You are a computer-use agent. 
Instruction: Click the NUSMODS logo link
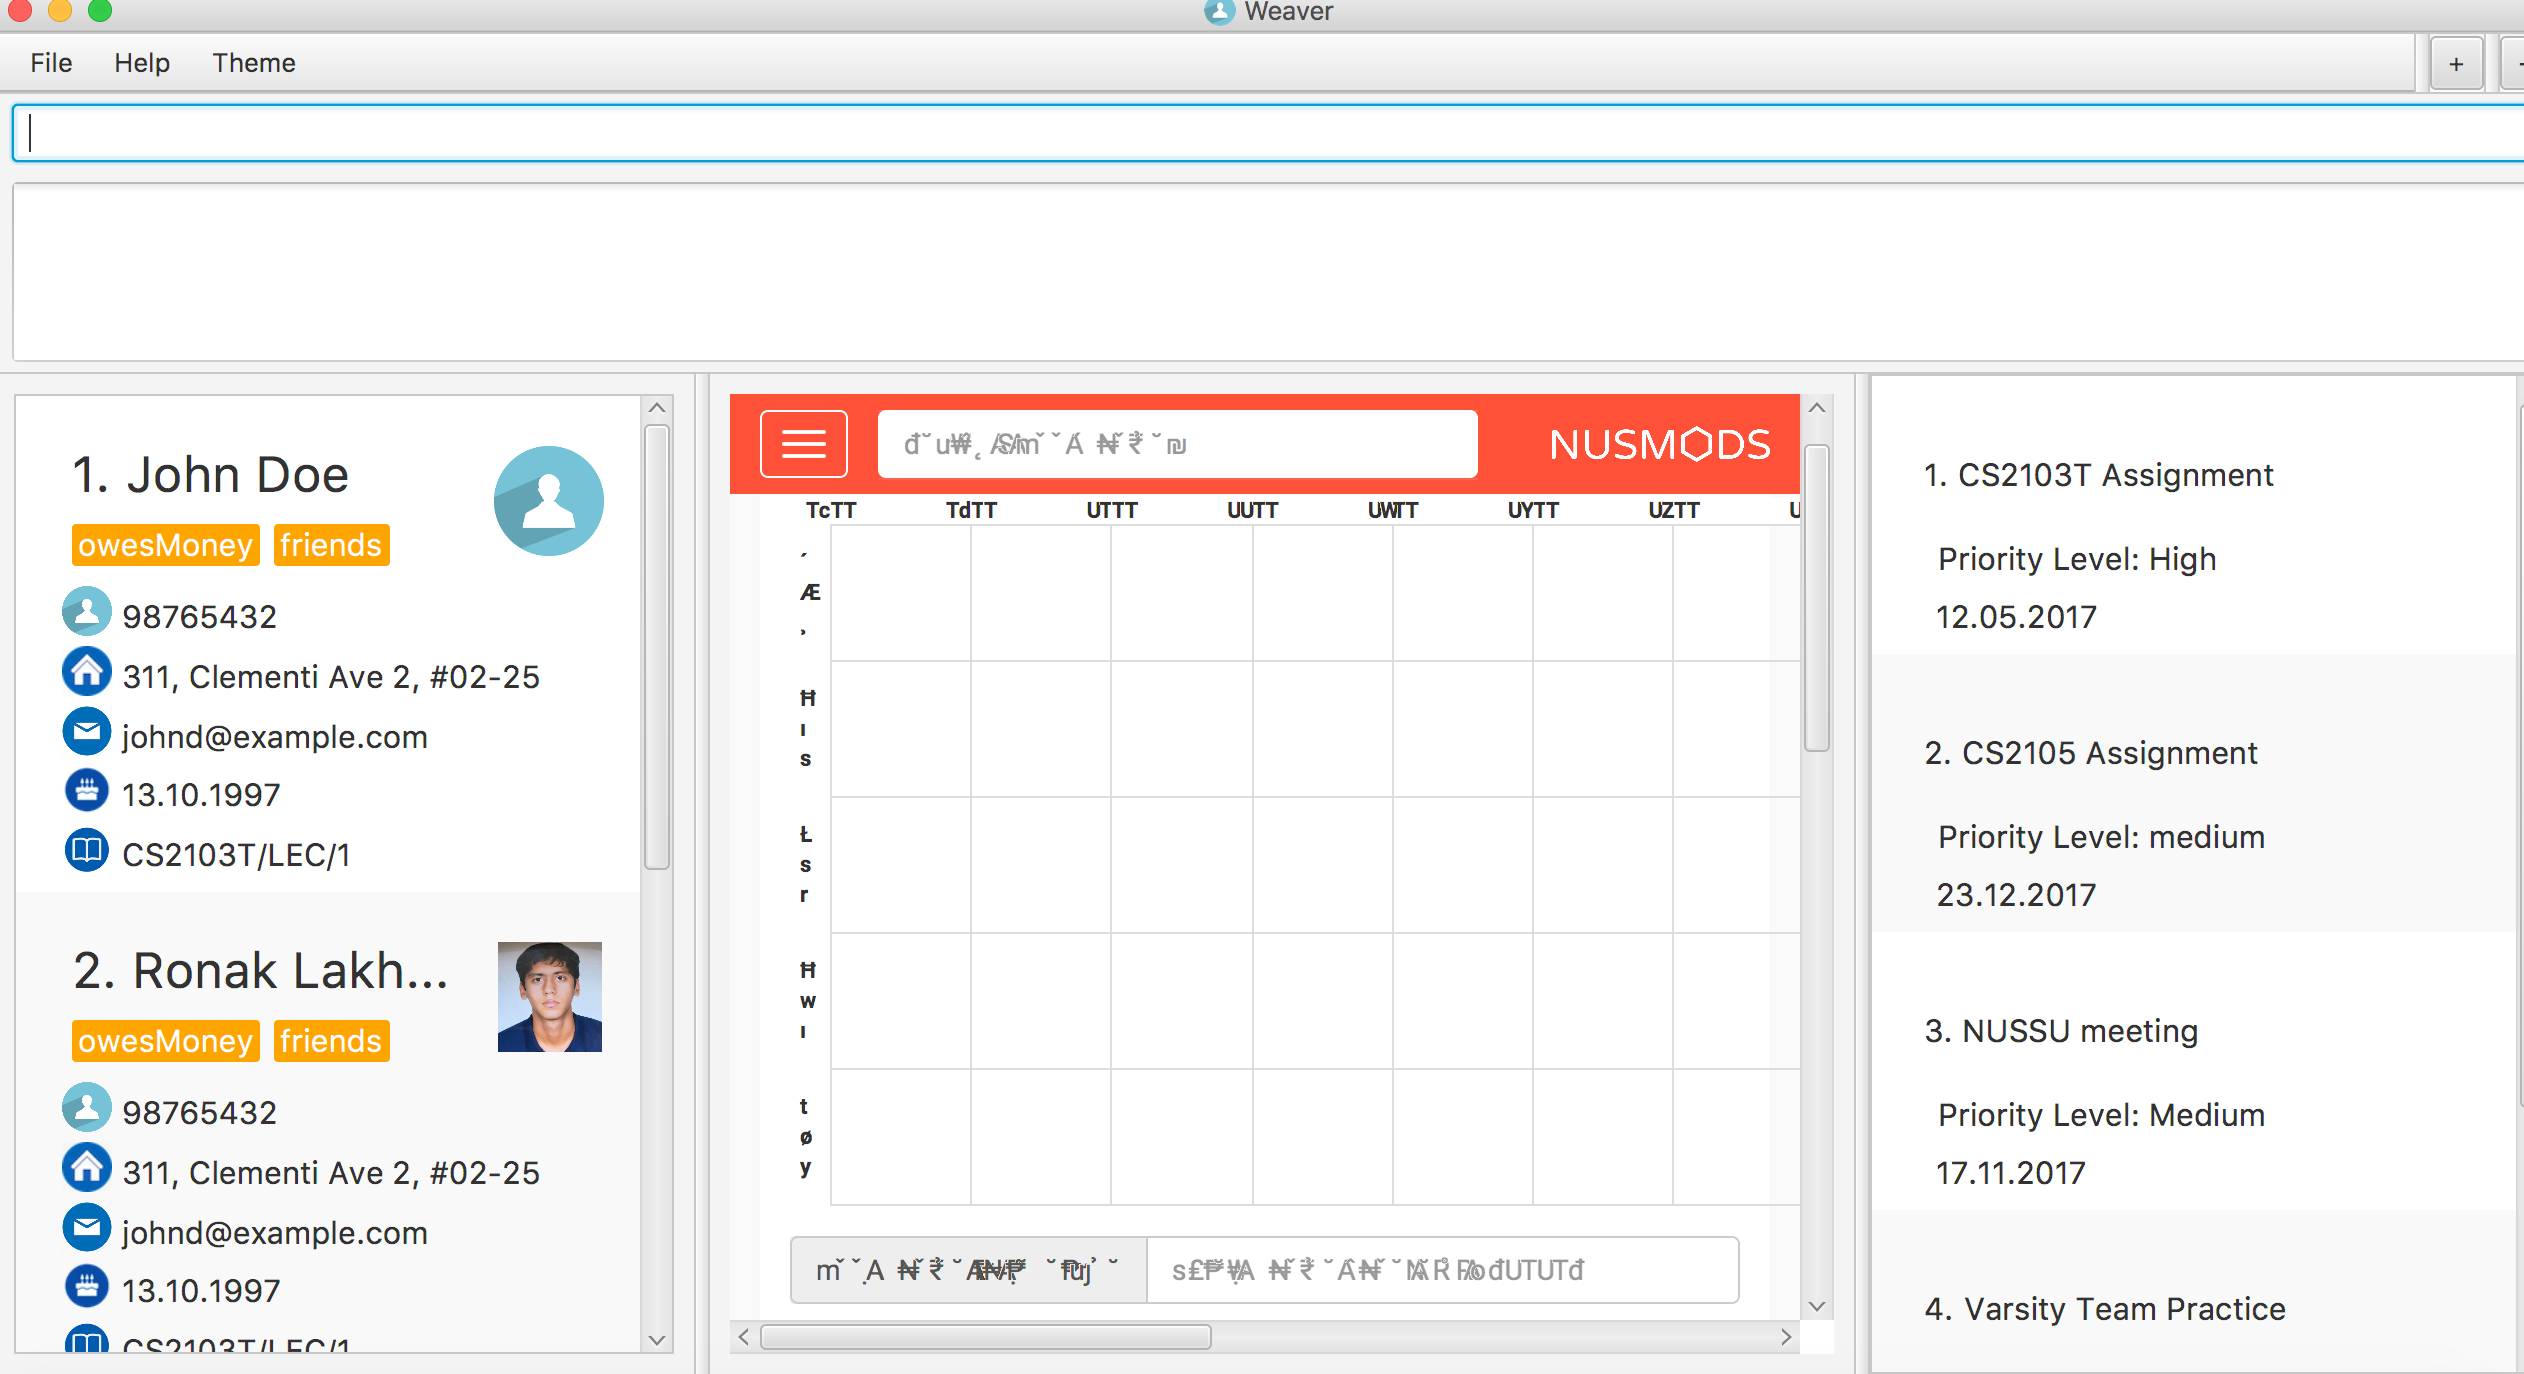click(x=1659, y=445)
